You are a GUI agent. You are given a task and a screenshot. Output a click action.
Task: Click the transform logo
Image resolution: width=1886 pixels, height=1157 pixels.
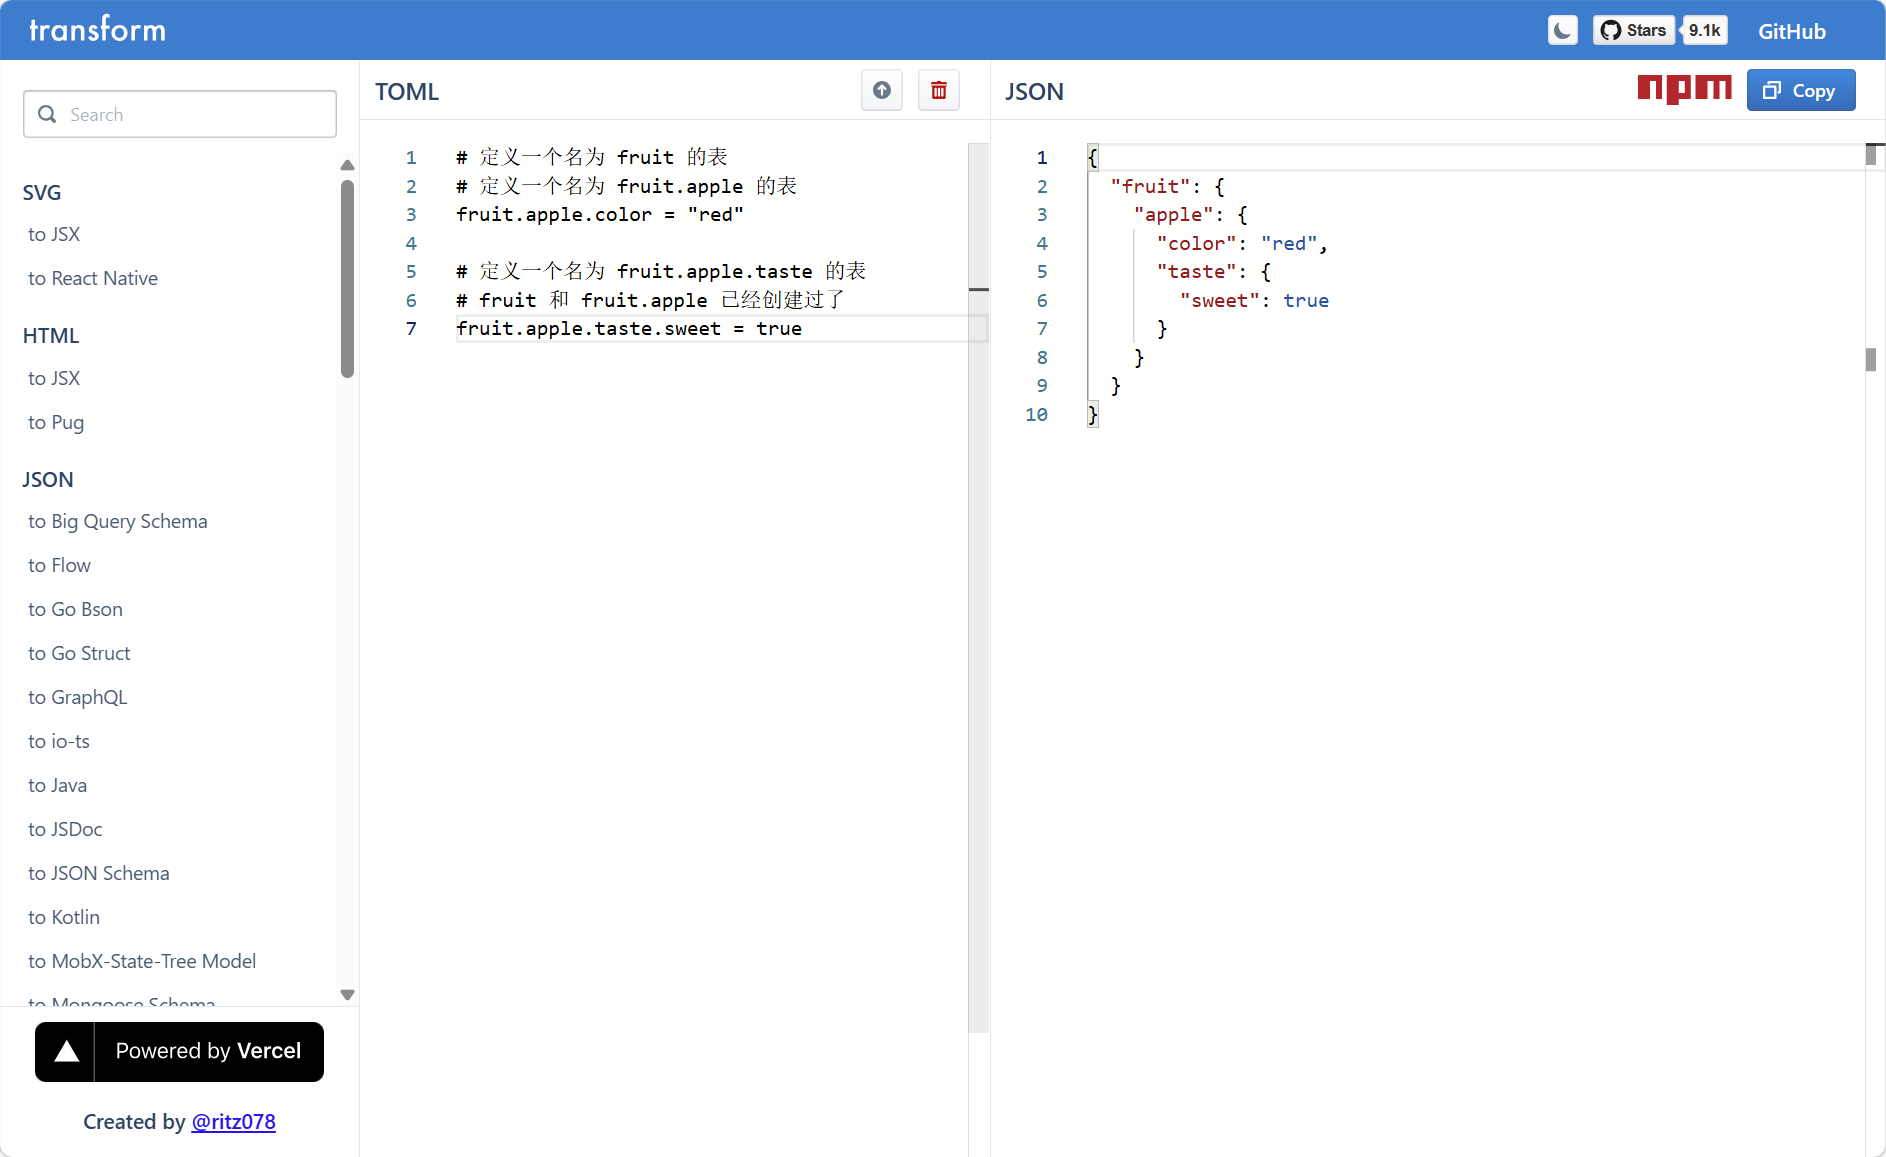point(97,30)
